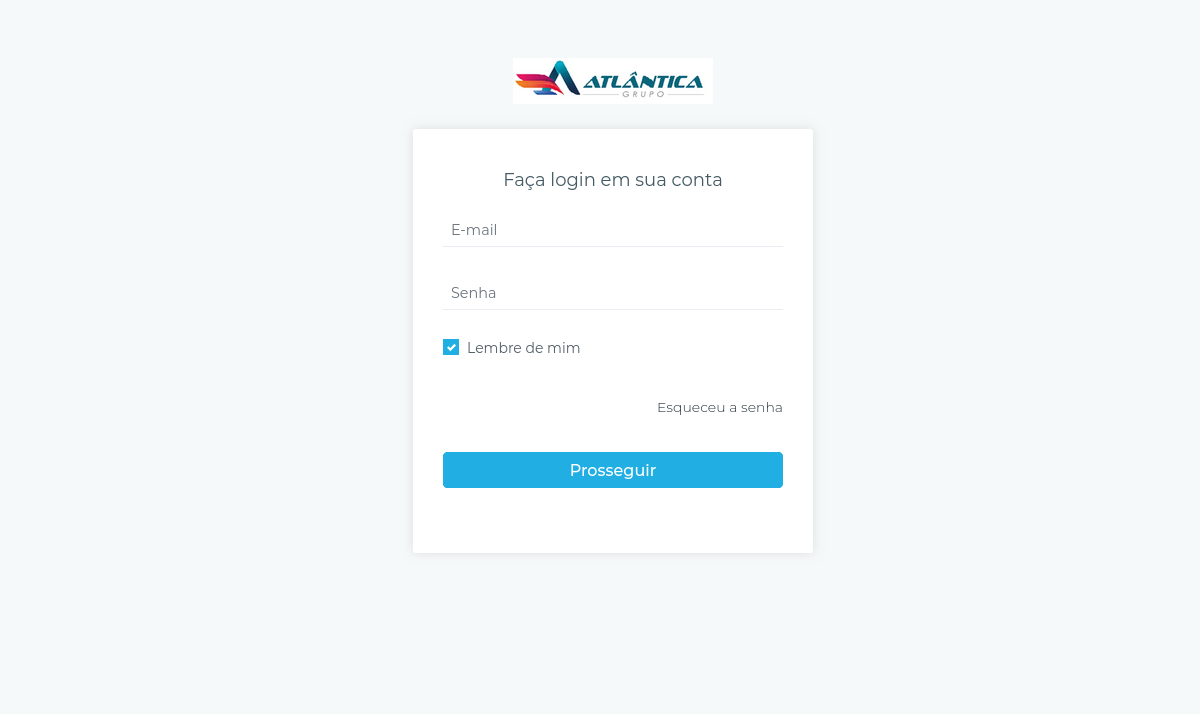Click the stylized "A" emblem in the logo
Image resolution: width=1200 pixels, height=714 pixels.
(x=563, y=78)
